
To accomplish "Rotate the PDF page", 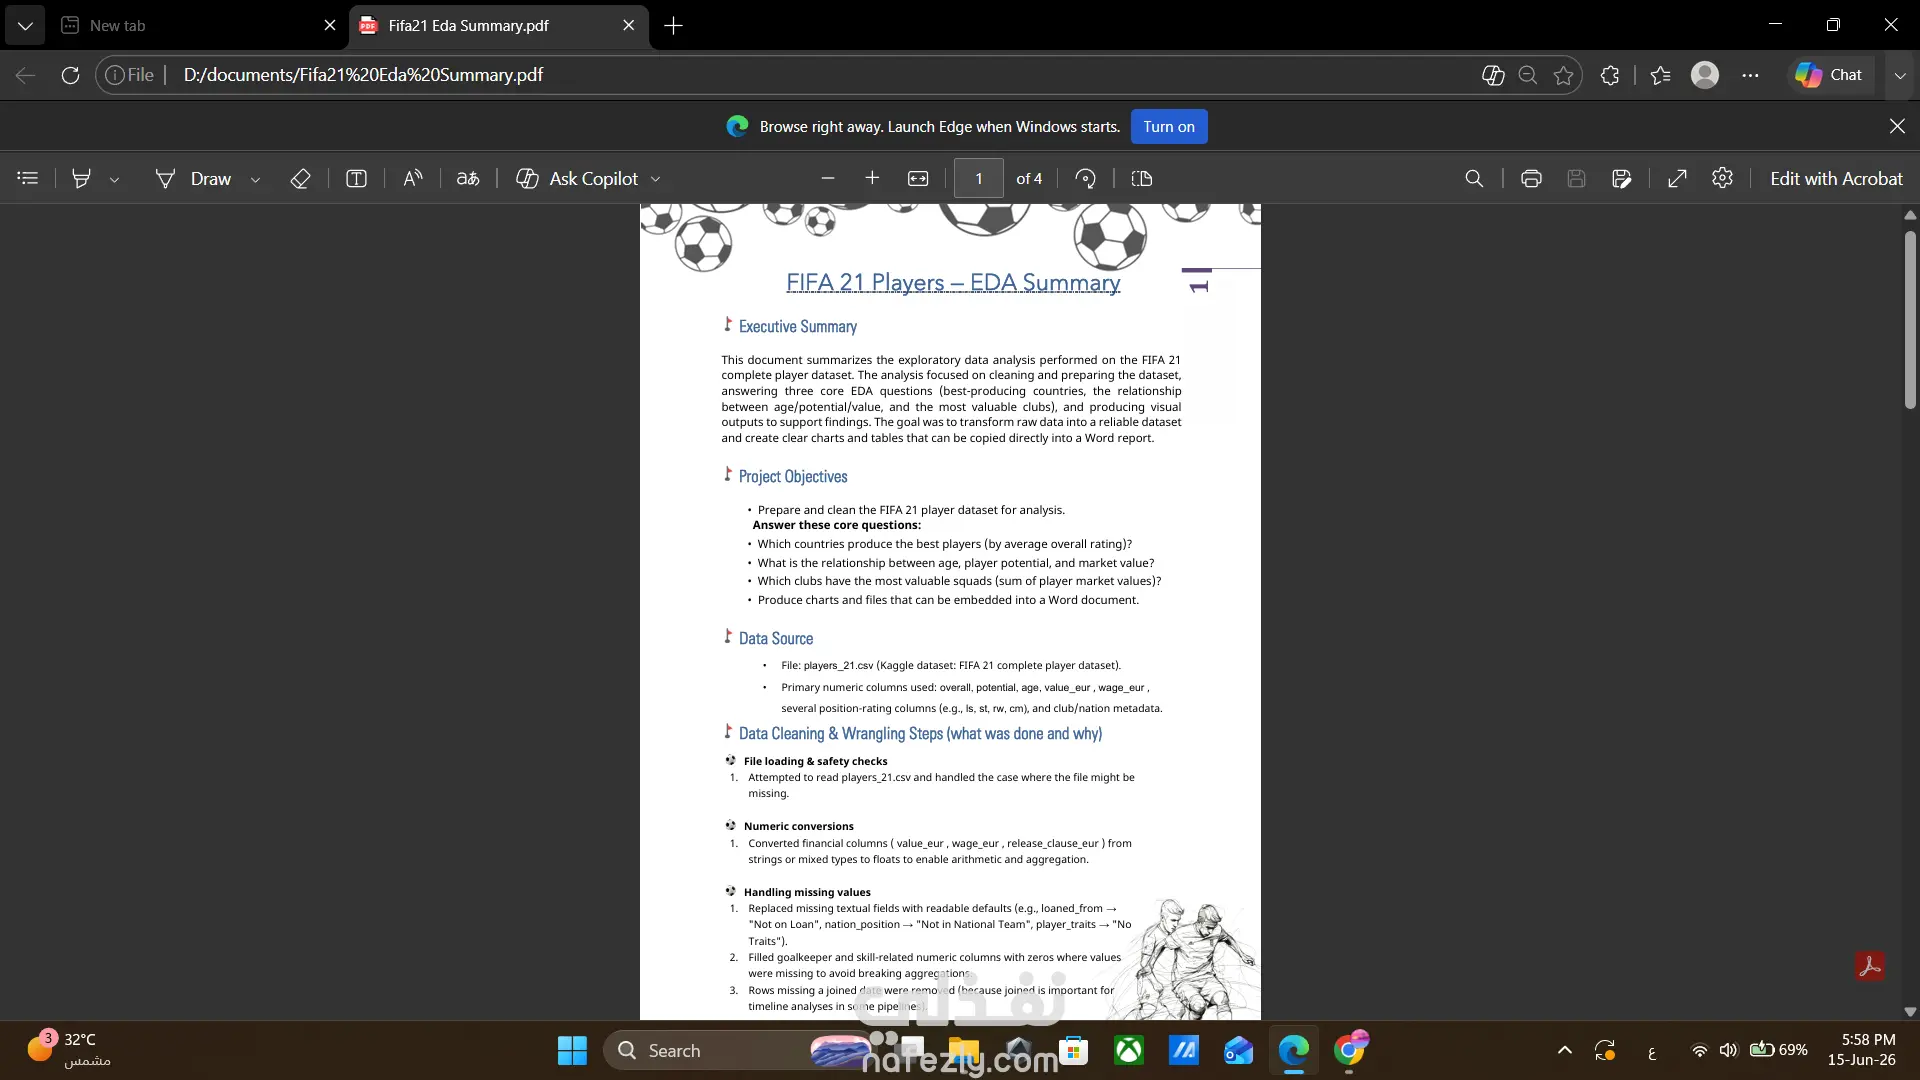I will (x=1085, y=178).
